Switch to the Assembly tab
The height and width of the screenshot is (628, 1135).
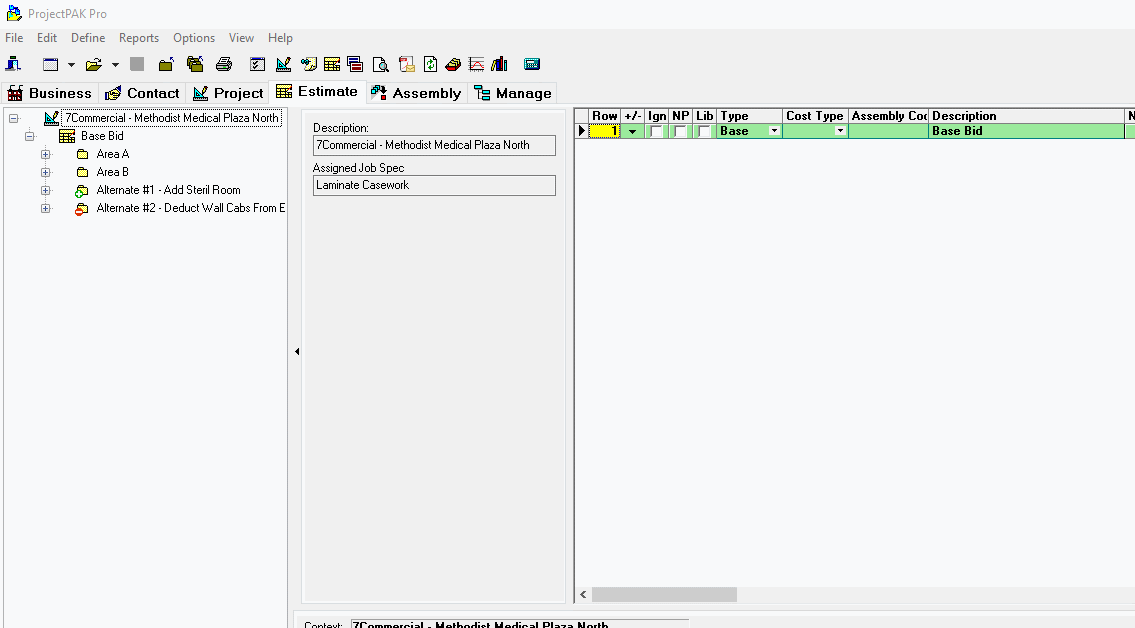[416, 93]
